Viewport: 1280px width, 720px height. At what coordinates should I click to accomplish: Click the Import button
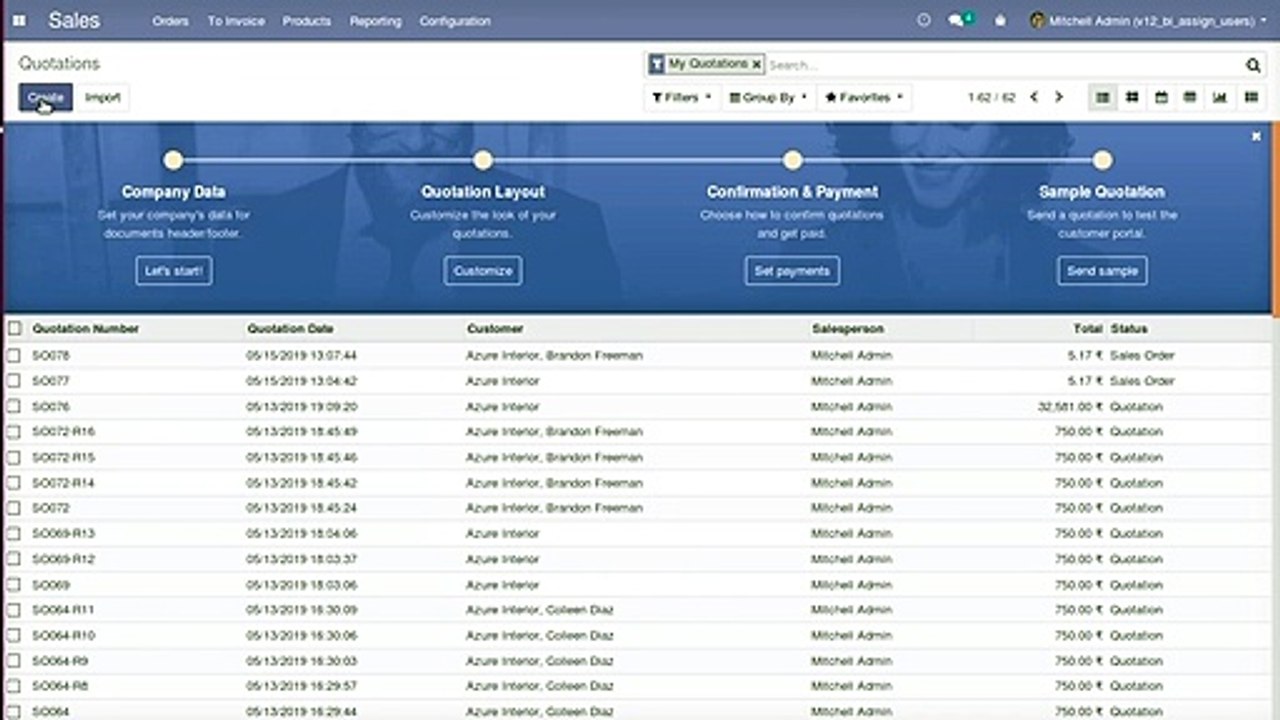[102, 97]
